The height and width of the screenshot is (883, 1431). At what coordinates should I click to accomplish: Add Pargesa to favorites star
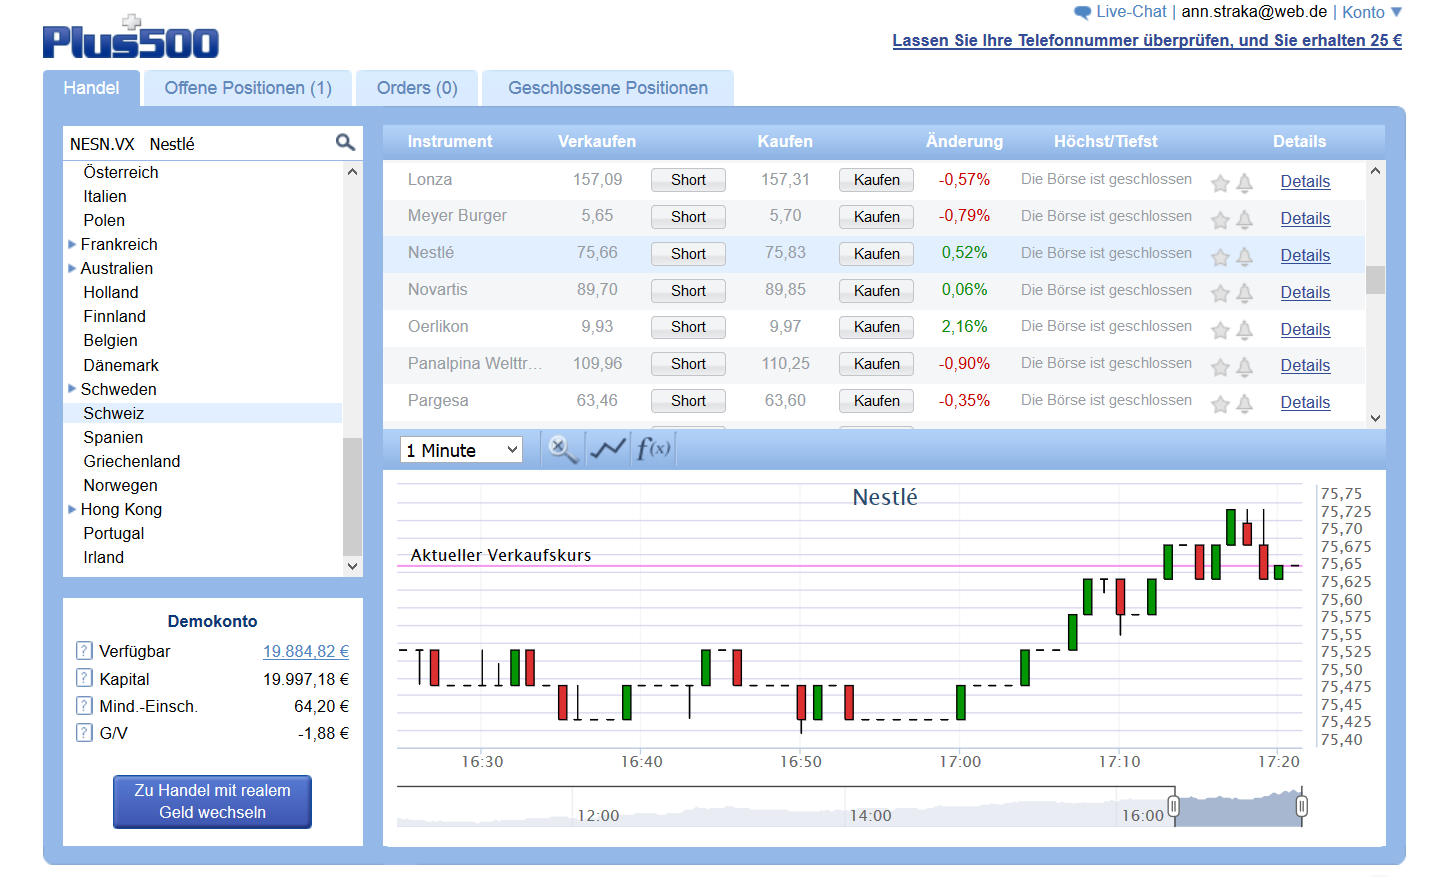click(x=1220, y=404)
